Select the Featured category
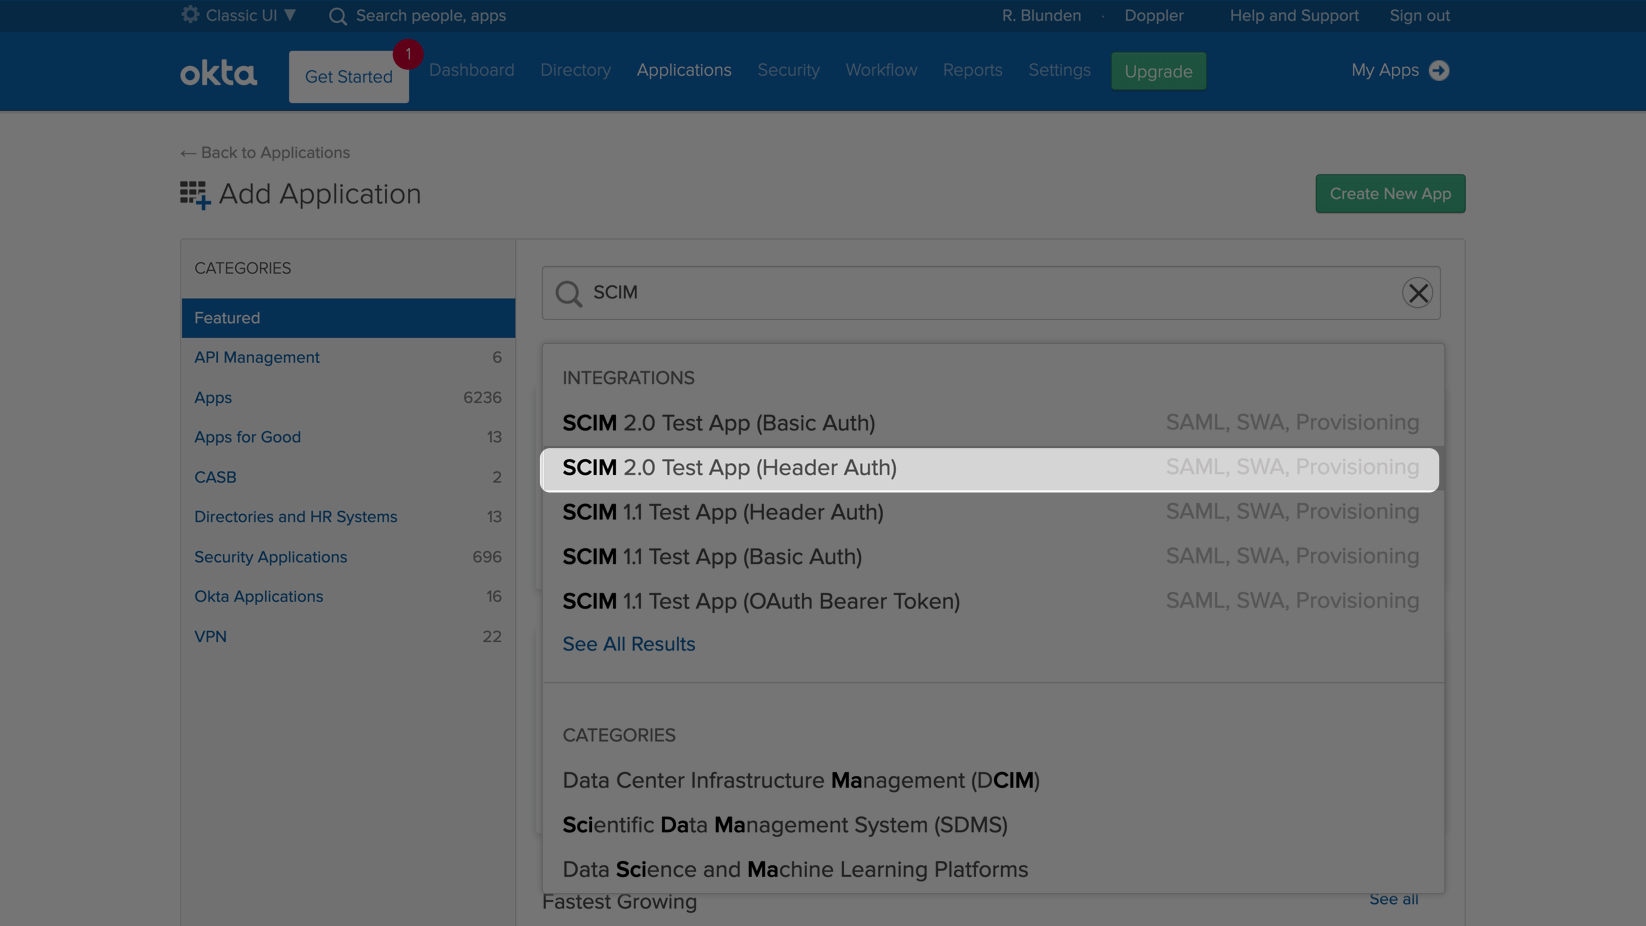 (x=348, y=318)
